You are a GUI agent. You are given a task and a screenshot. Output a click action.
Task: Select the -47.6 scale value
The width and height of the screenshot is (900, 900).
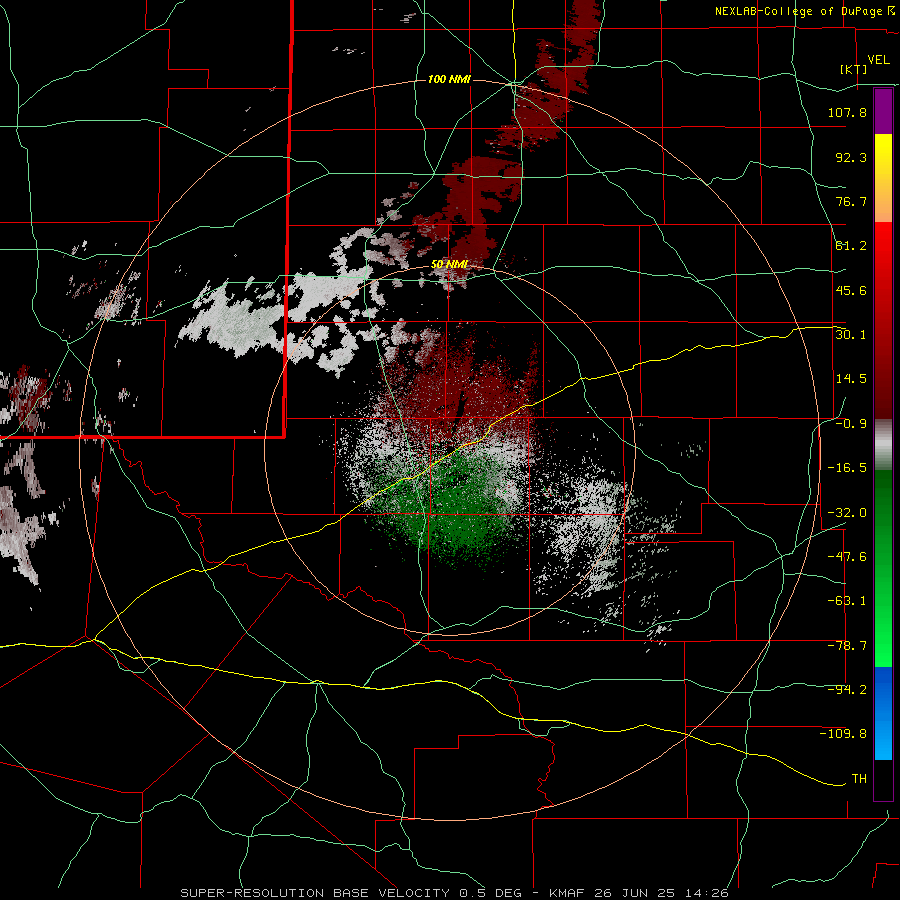pos(847,557)
